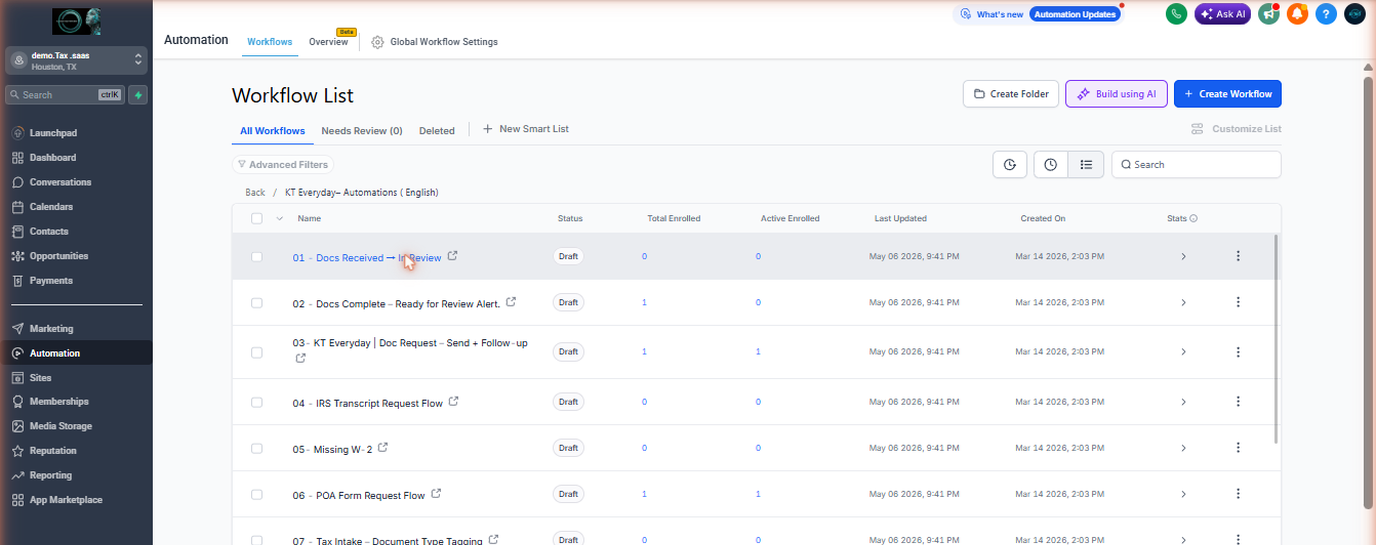This screenshot has height=545, width=1376.
Task: Click the Advanced Filters button
Action: point(282,165)
